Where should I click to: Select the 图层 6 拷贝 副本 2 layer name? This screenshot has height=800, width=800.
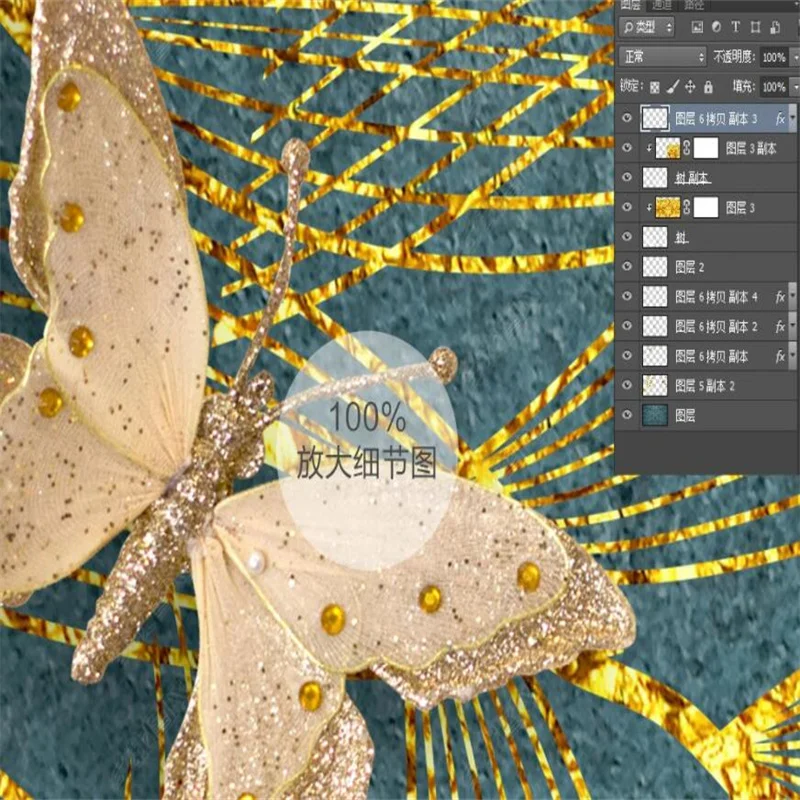click(x=716, y=327)
